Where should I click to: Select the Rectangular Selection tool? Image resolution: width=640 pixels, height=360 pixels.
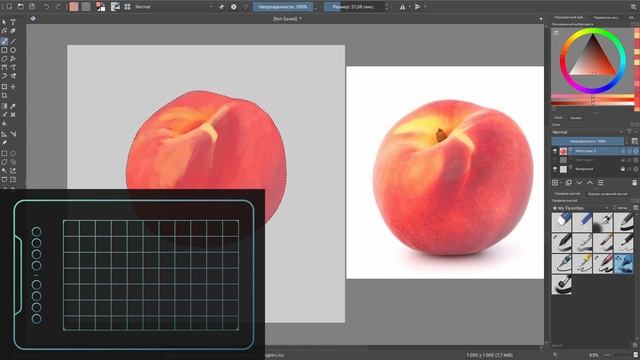4,153
